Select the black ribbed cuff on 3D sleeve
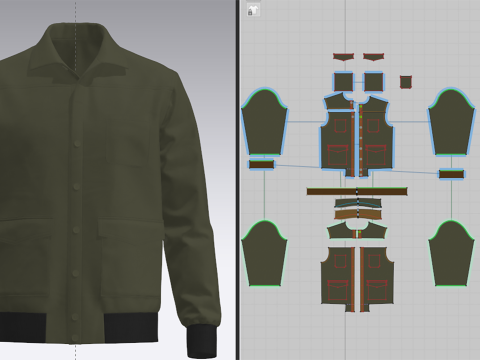 pos(202,342)
